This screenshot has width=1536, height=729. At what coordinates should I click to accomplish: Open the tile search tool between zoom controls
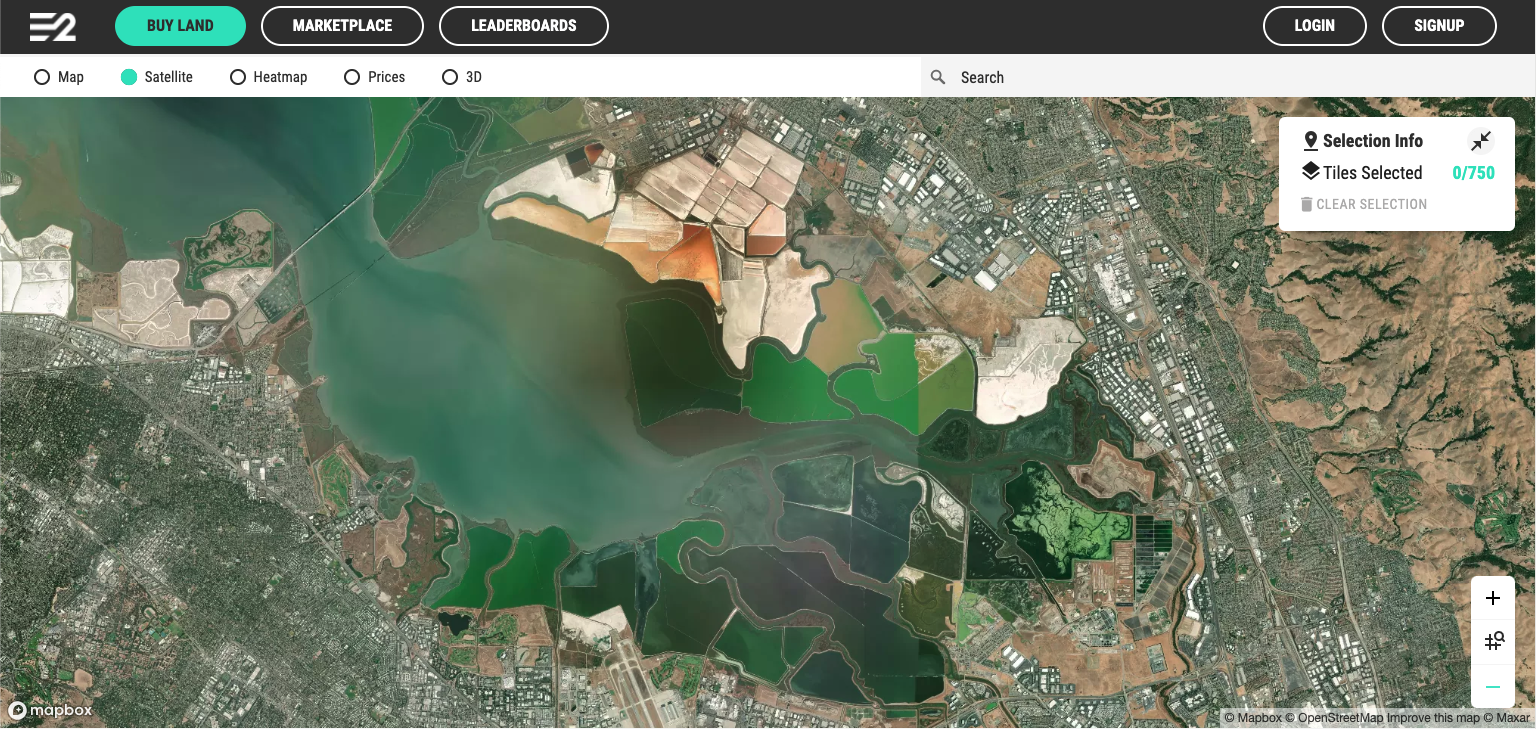point(1492,641)
